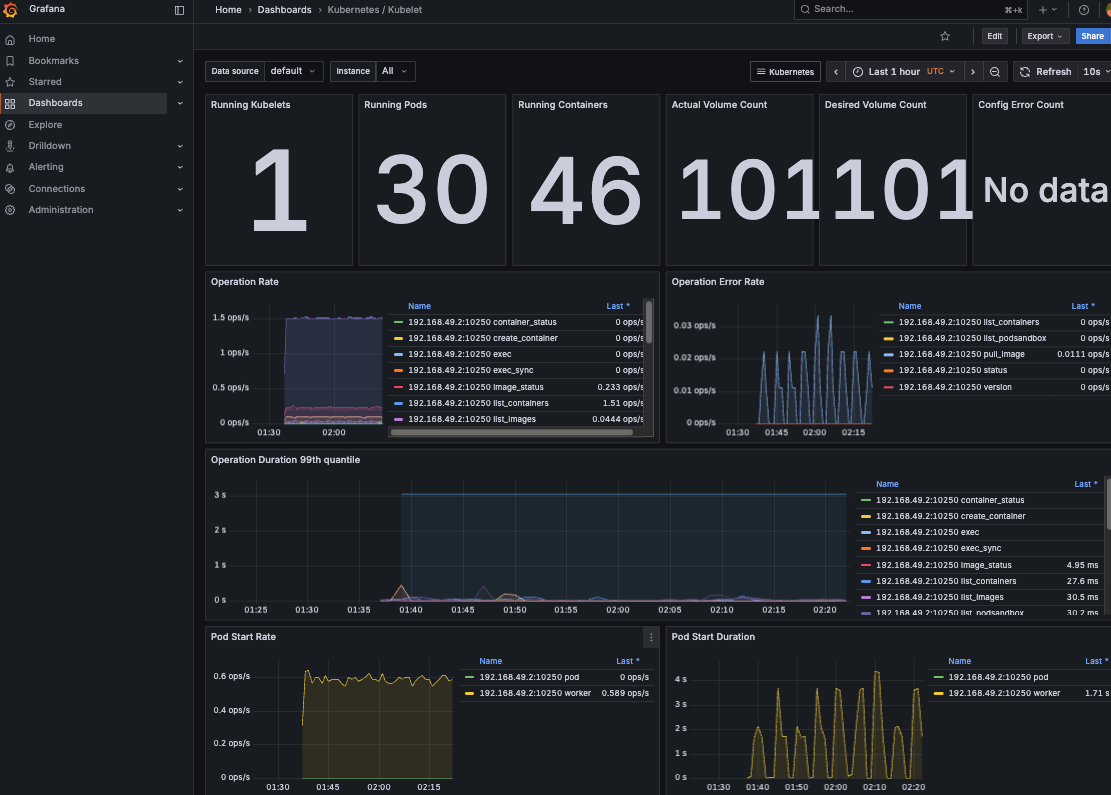Click the Starred star icon in sidebar
Screen dimensions: 1111x795
tap(10, 82)
